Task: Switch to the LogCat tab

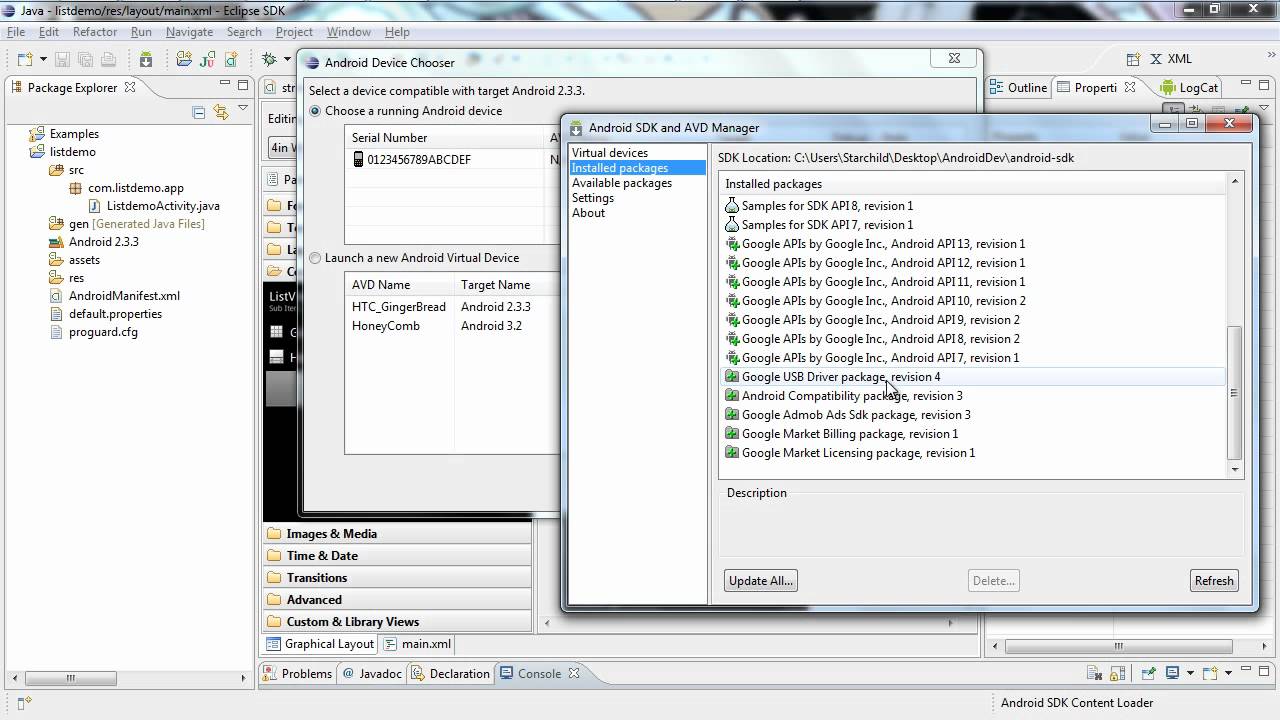Action: pyautogui.click(x=1190, y=88)
